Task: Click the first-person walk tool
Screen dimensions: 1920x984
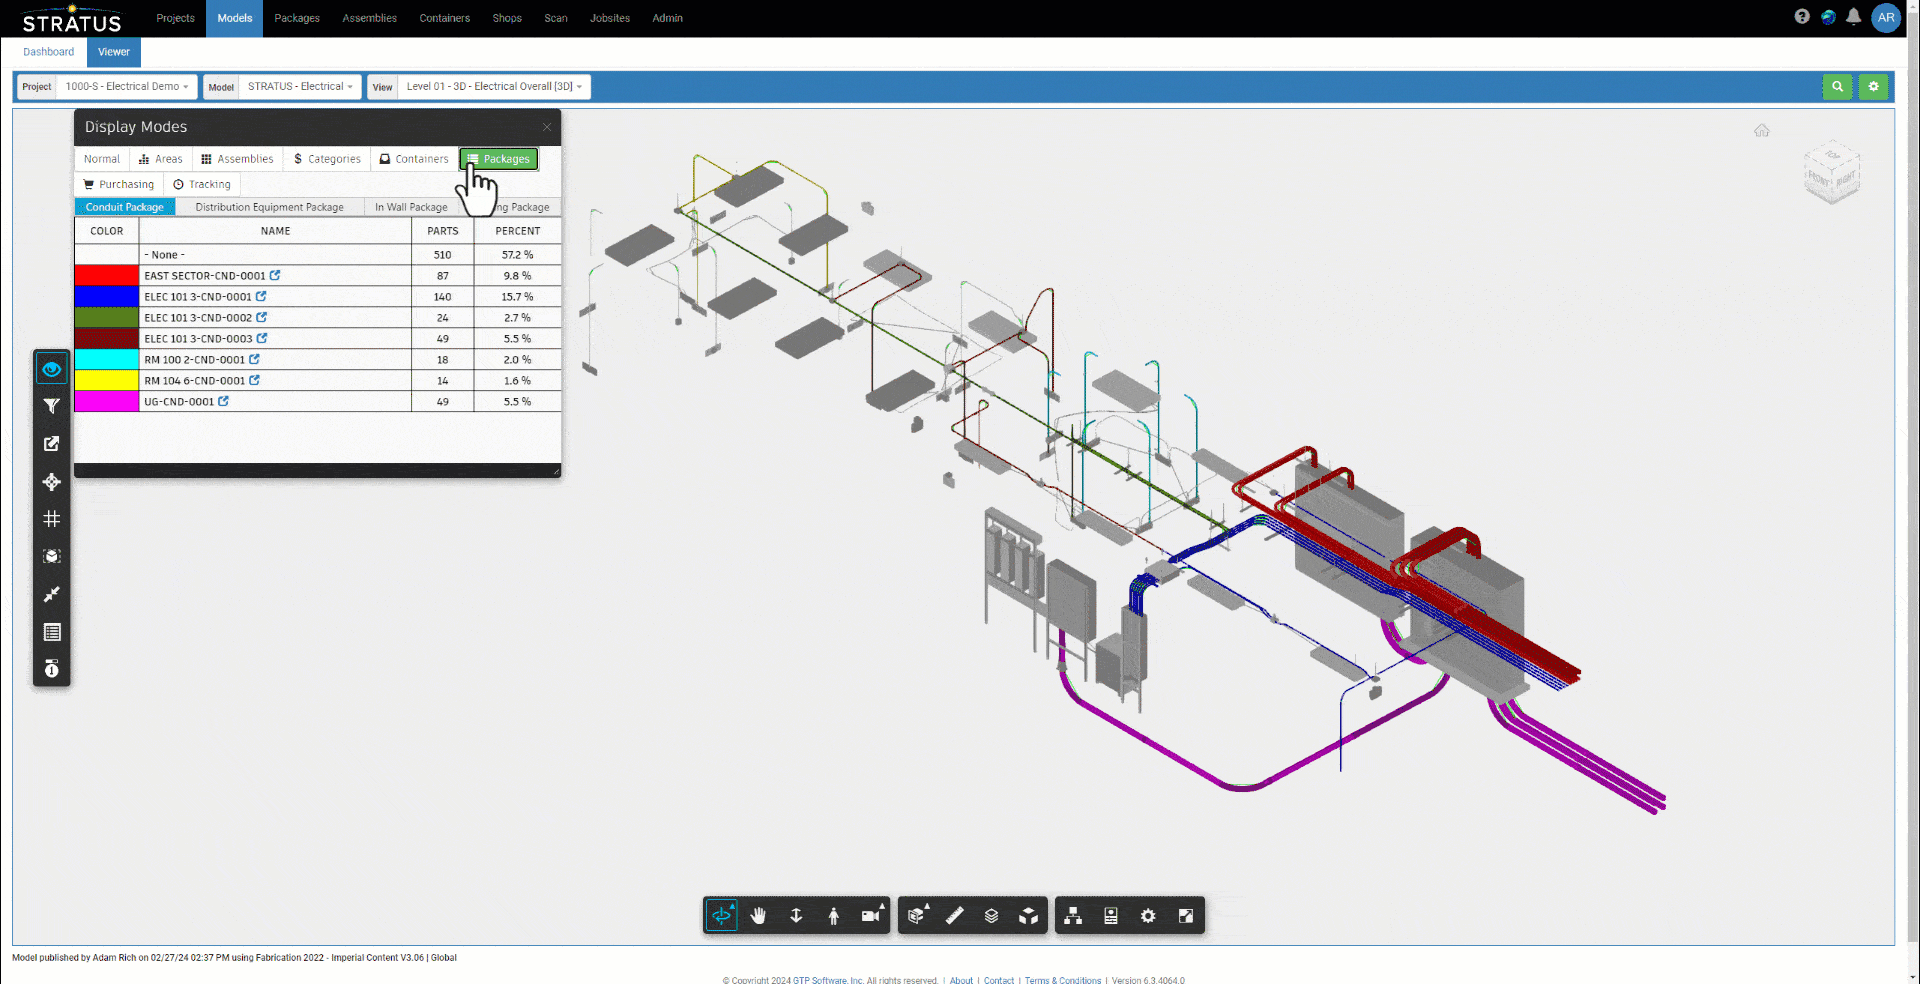Action: click(833, 915)
